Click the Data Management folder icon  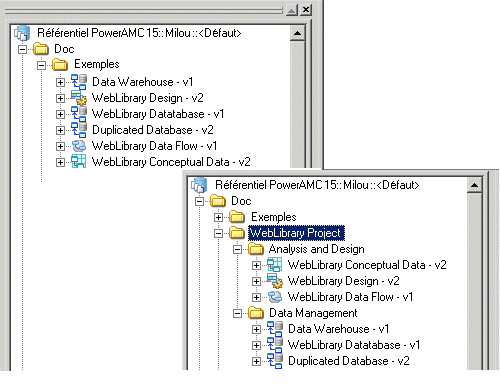[256, 313]
